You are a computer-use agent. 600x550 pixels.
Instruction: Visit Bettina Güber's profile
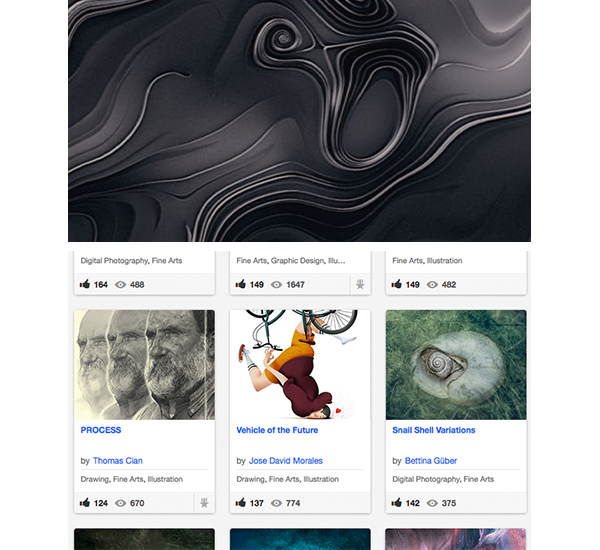(431, 461)
